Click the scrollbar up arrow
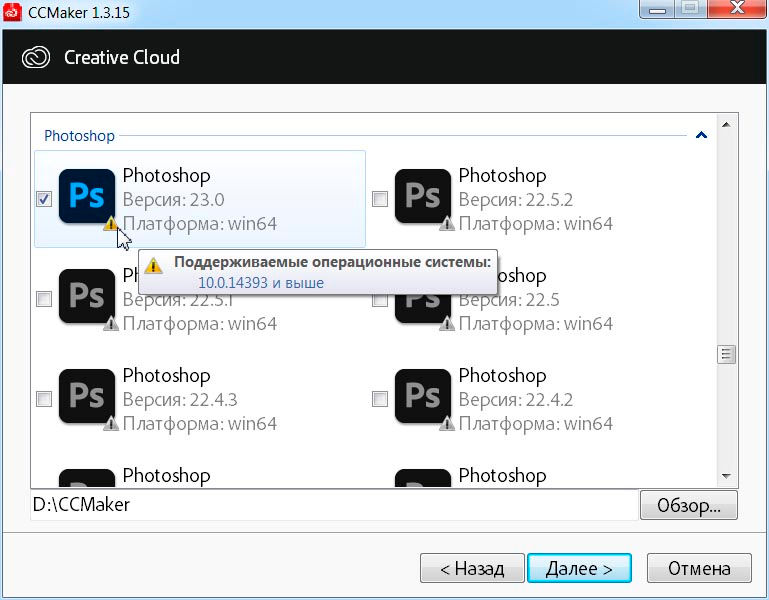 click(x=726, y=125)
